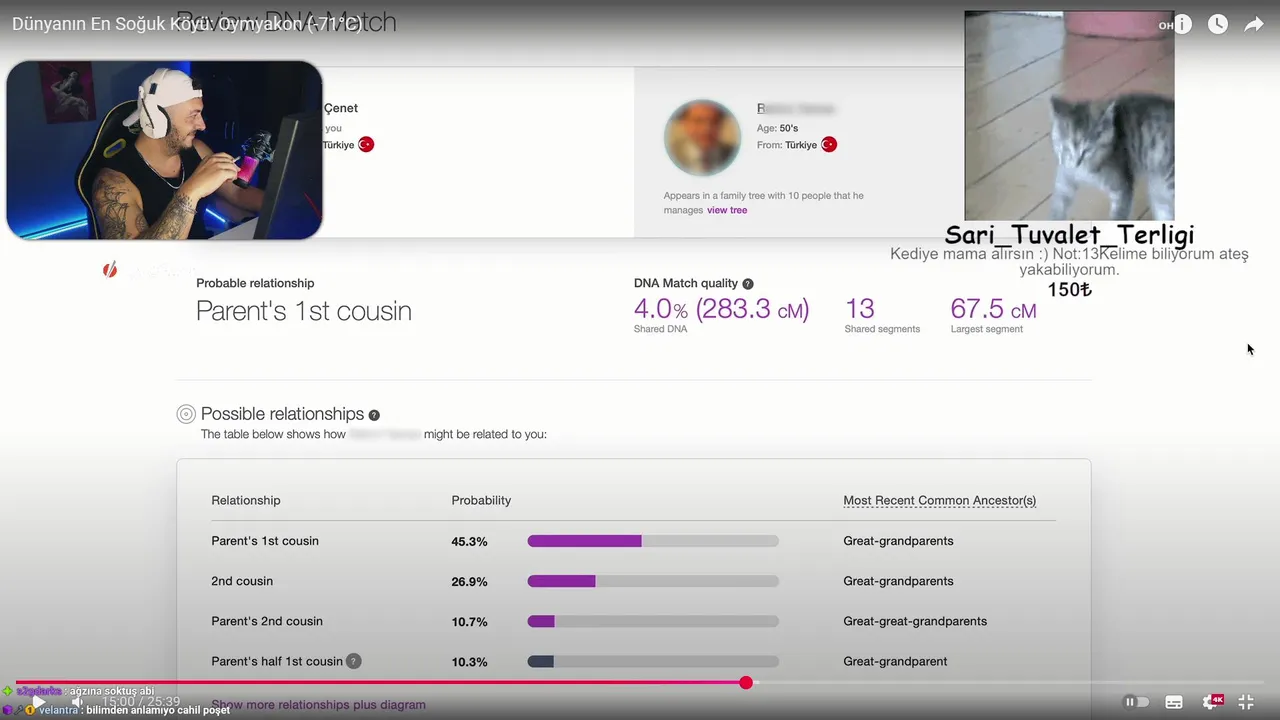Viewport: 1280px width, 720px height.
Task: Click help icon next to DNA Match quality
Action: pyautogui.click(x=748, y=284)
